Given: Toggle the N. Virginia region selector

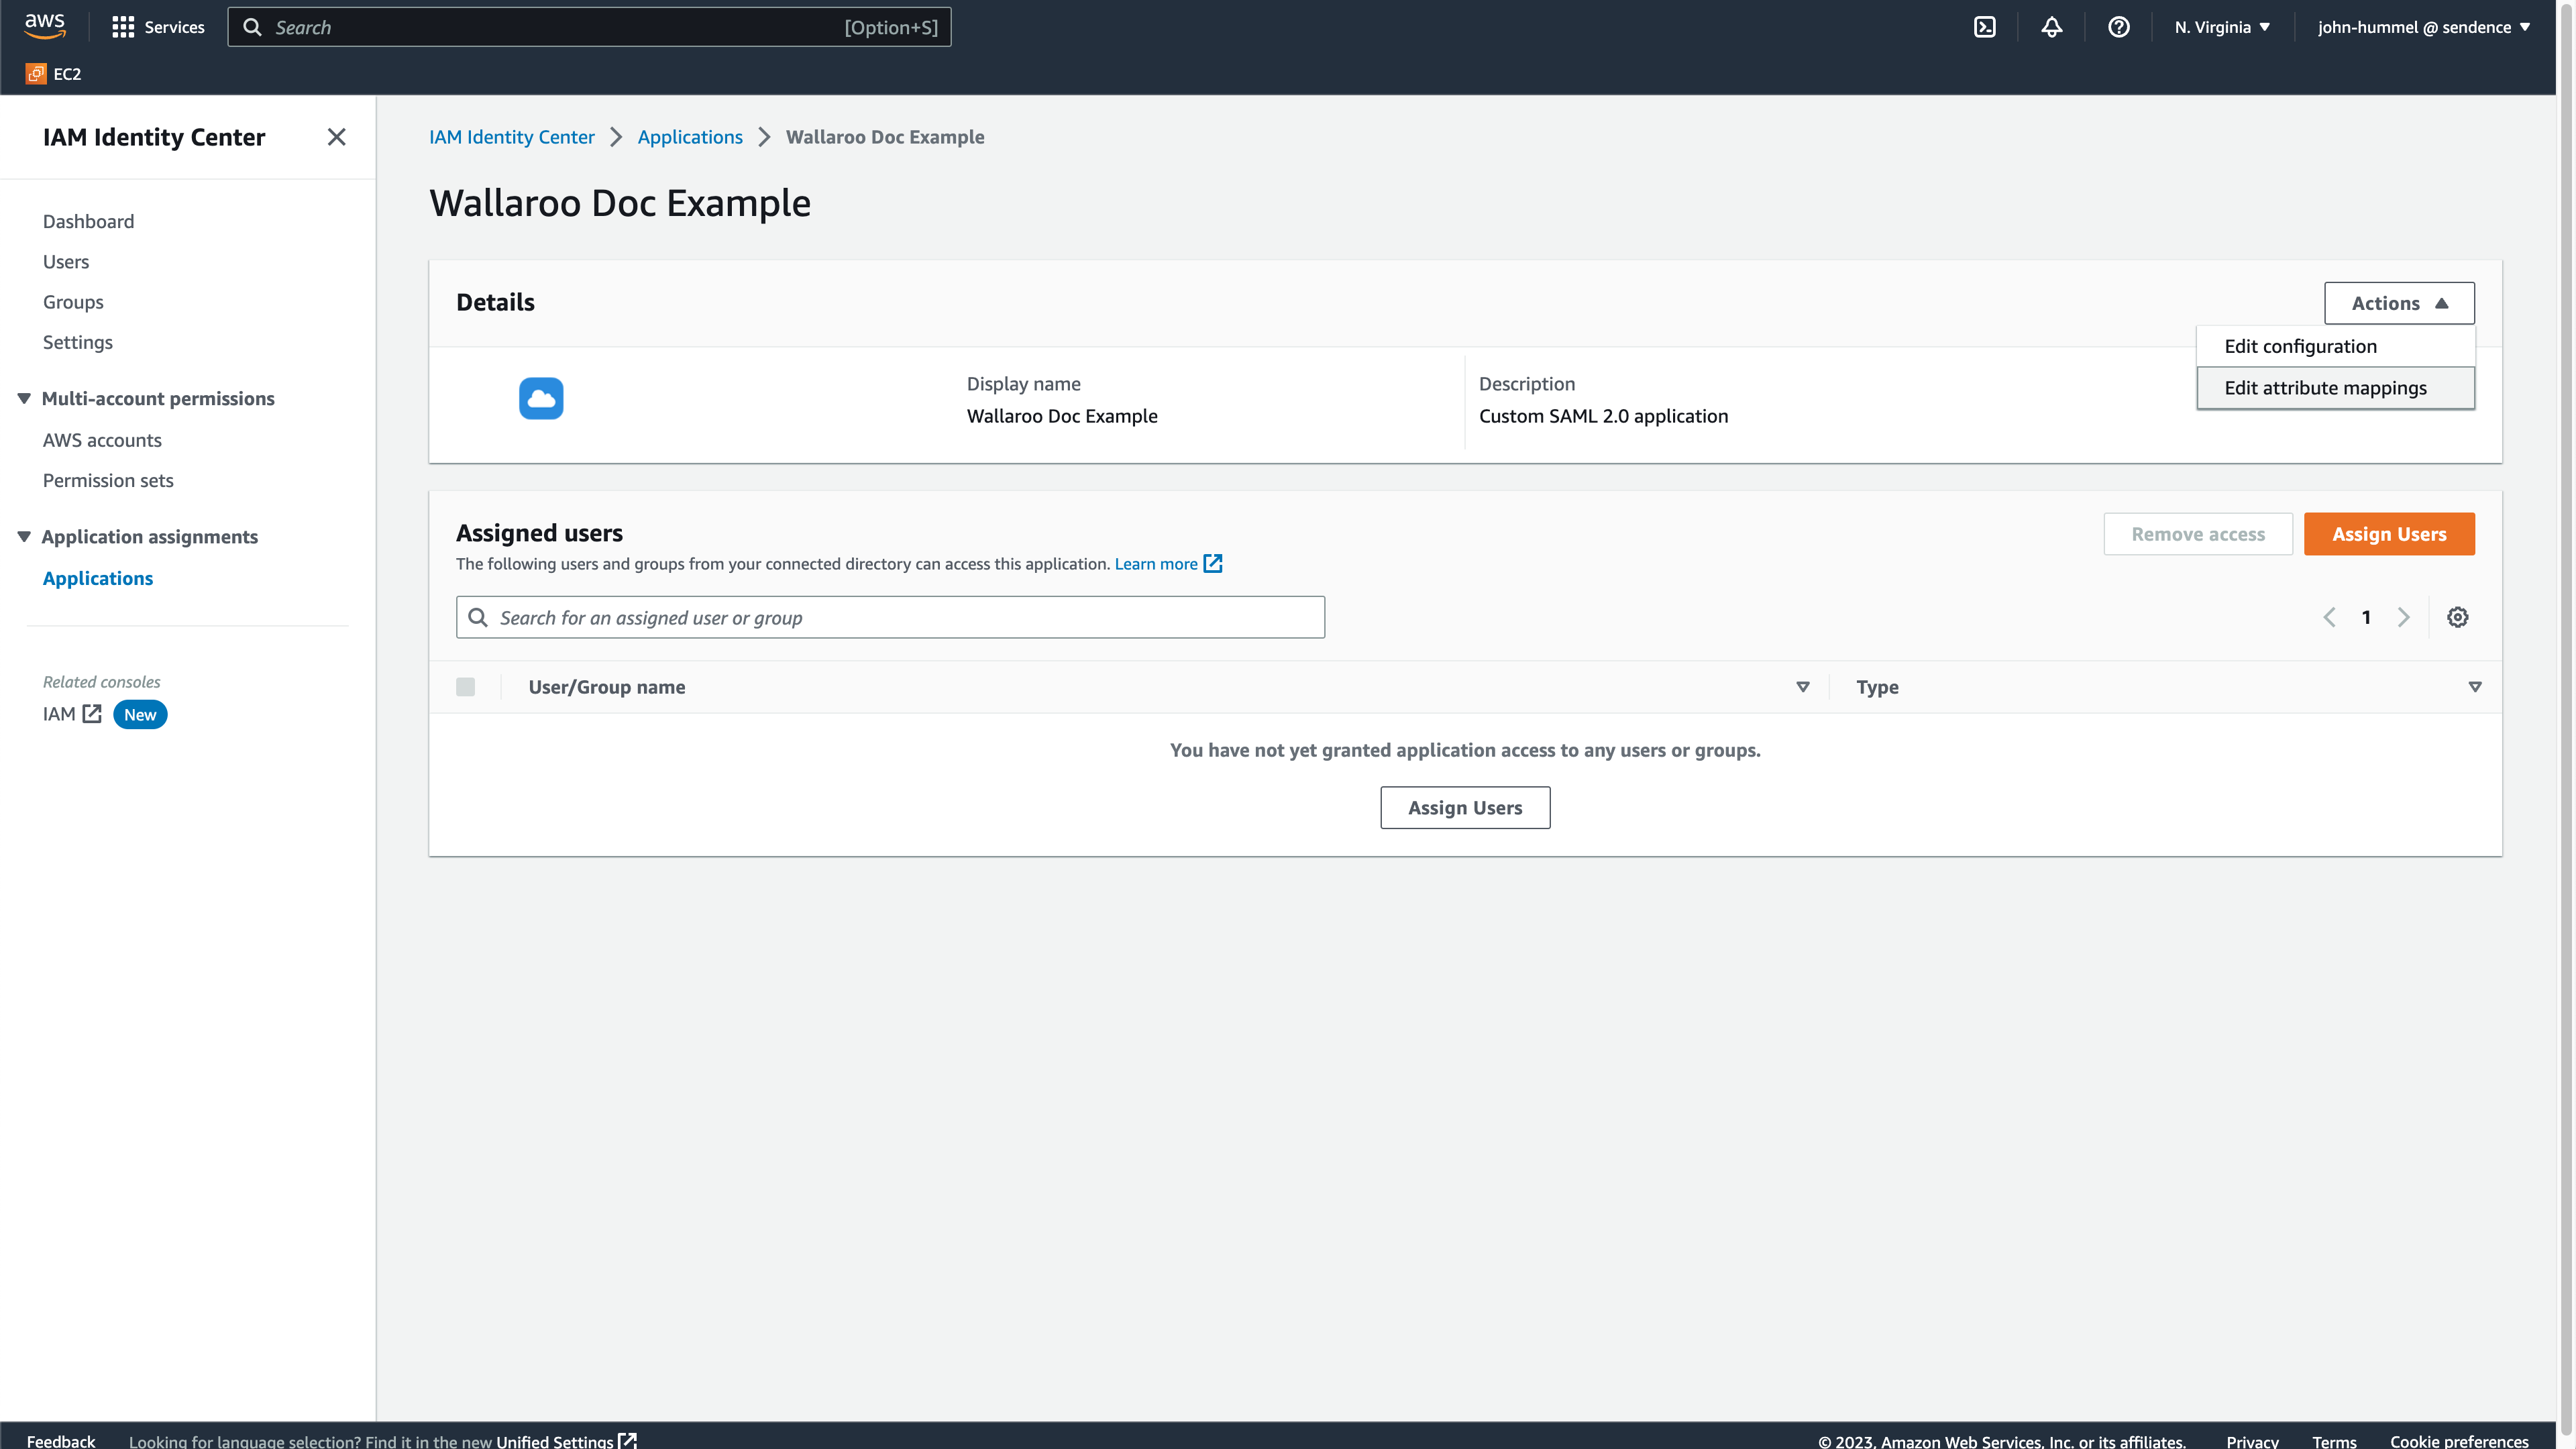Looking at the screenshot, I should pyautogui.click(x=2221, y=27).
